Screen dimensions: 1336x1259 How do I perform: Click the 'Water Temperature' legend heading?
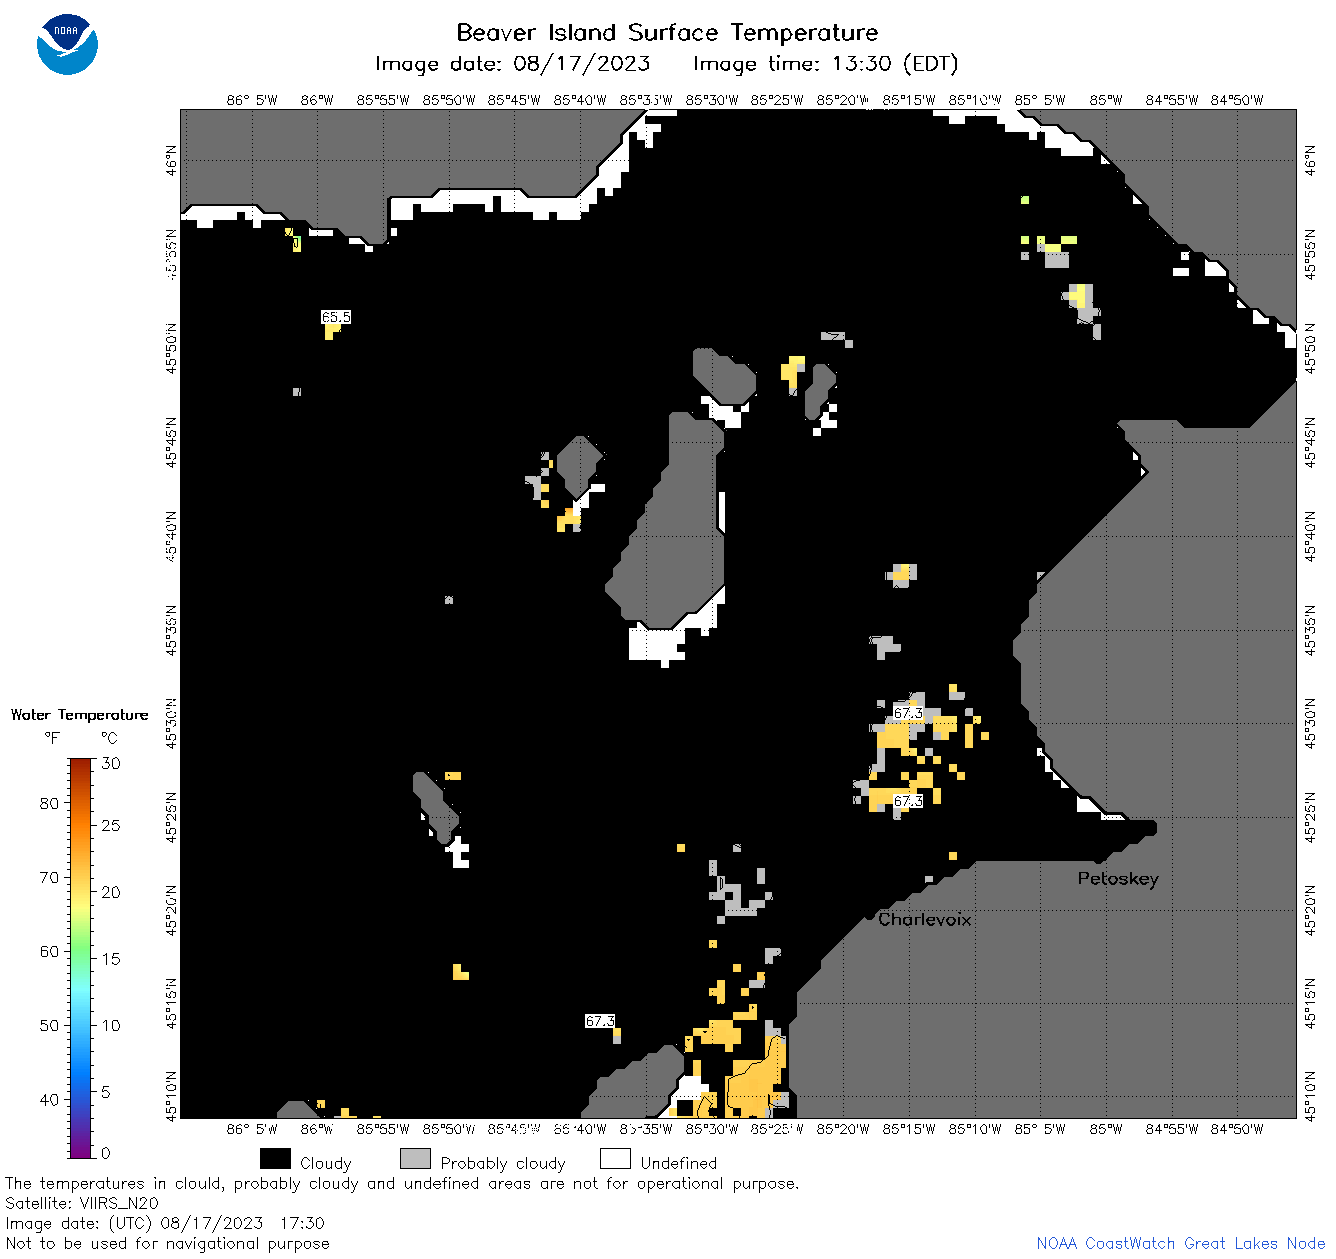pos(79,715)
